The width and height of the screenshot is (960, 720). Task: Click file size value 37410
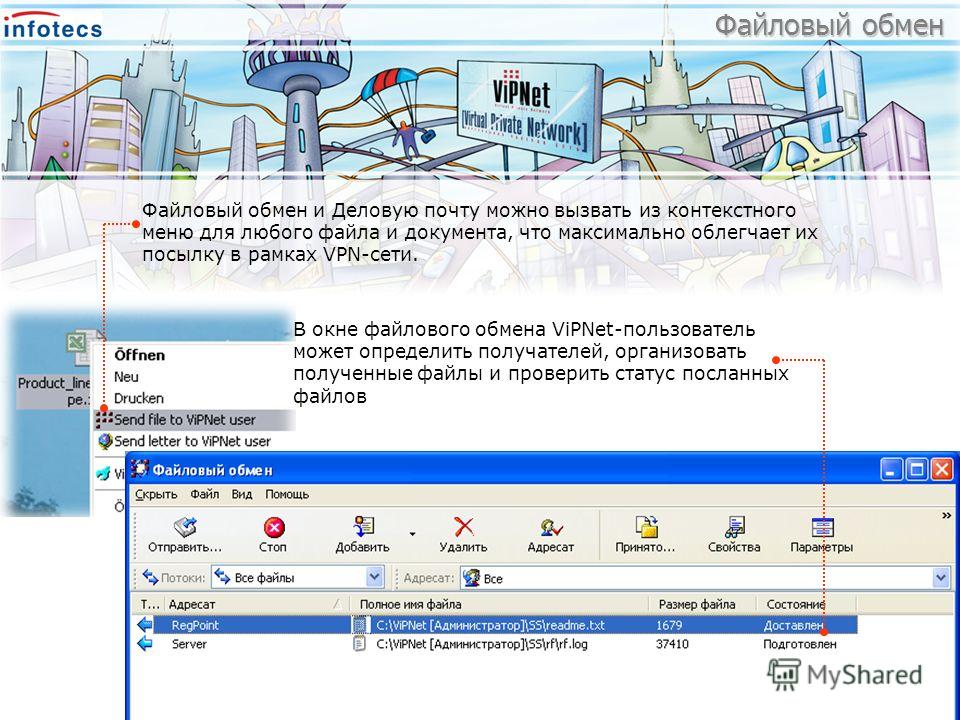pos(672,644)
